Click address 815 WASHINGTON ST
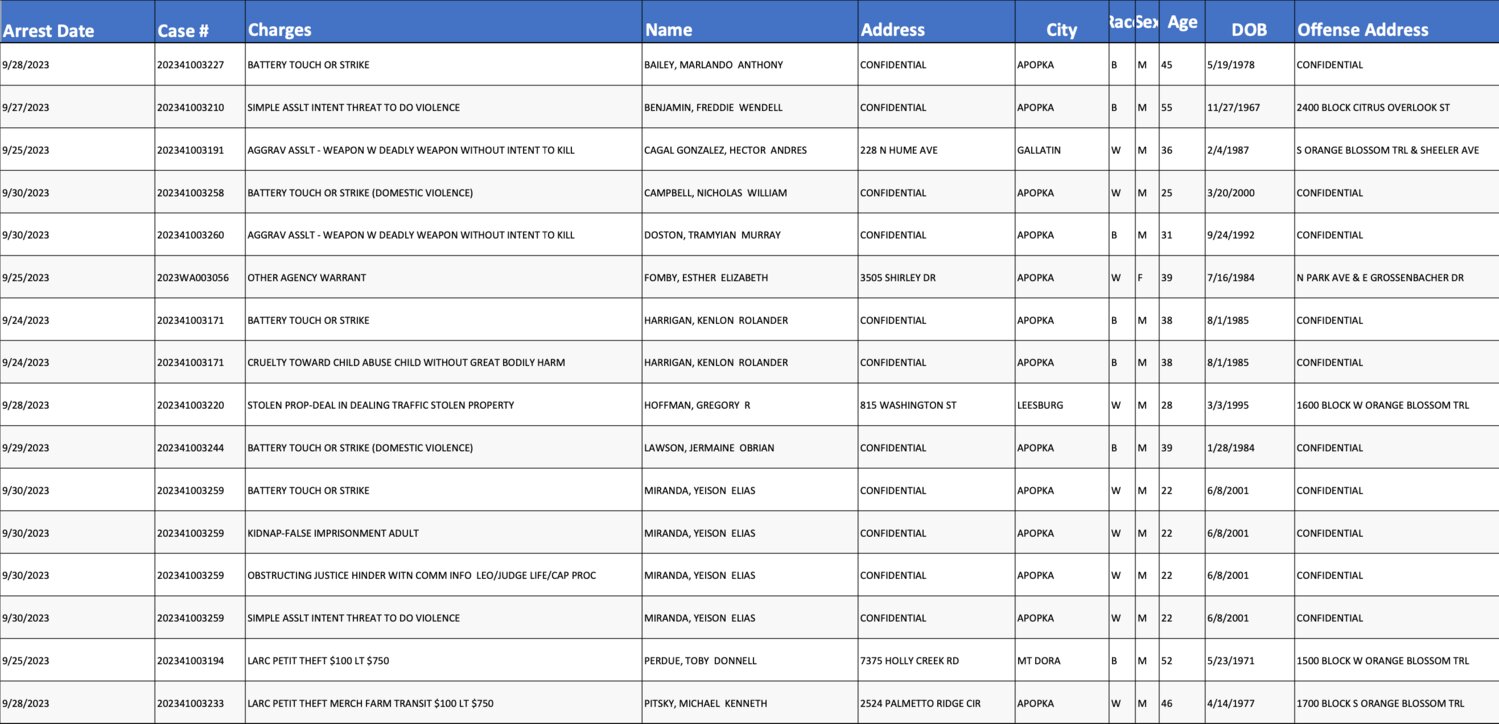1499x724 pixels. [907, 405]
